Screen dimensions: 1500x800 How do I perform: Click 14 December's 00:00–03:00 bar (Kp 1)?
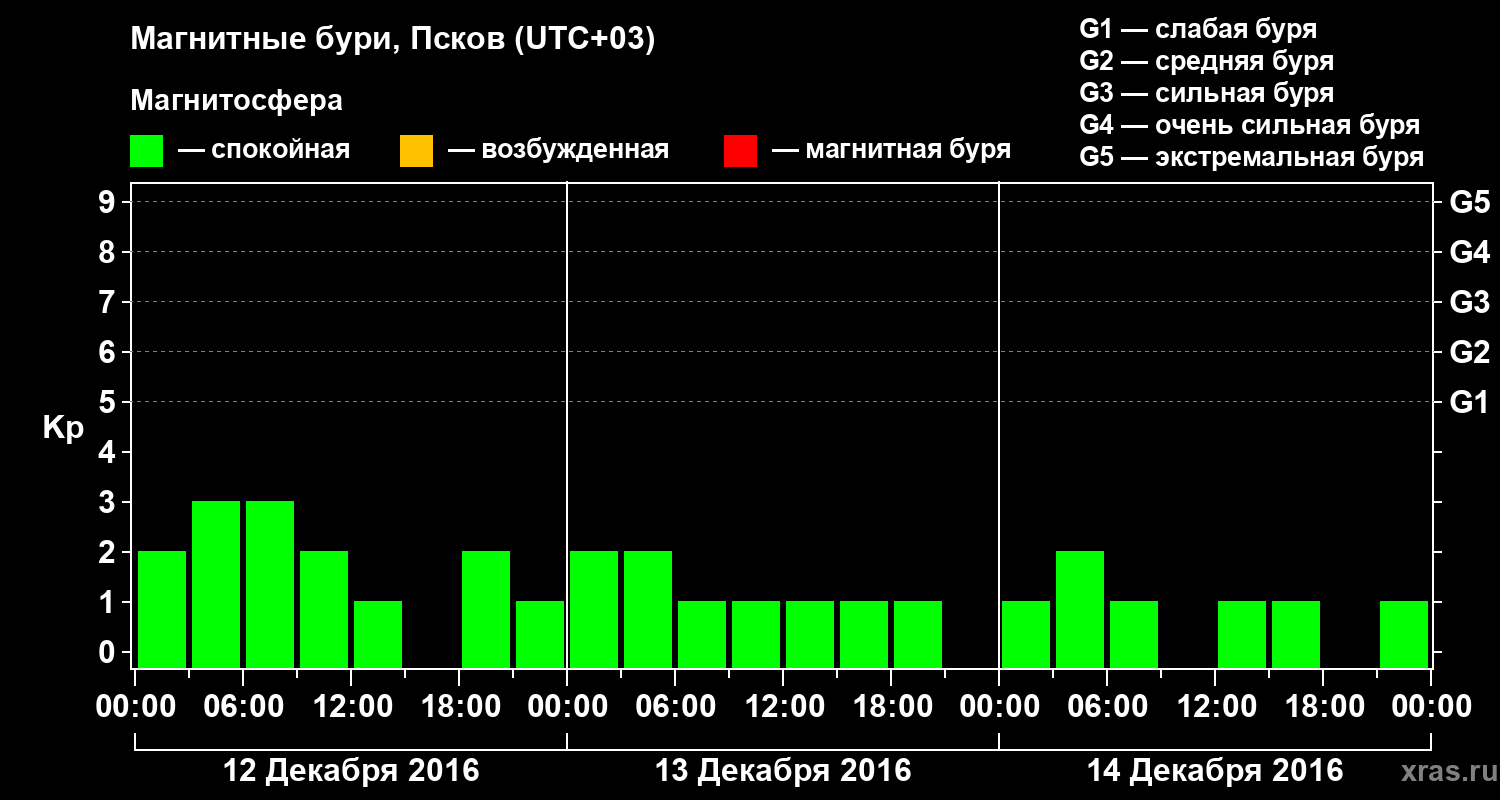(x=1026, y=634)
